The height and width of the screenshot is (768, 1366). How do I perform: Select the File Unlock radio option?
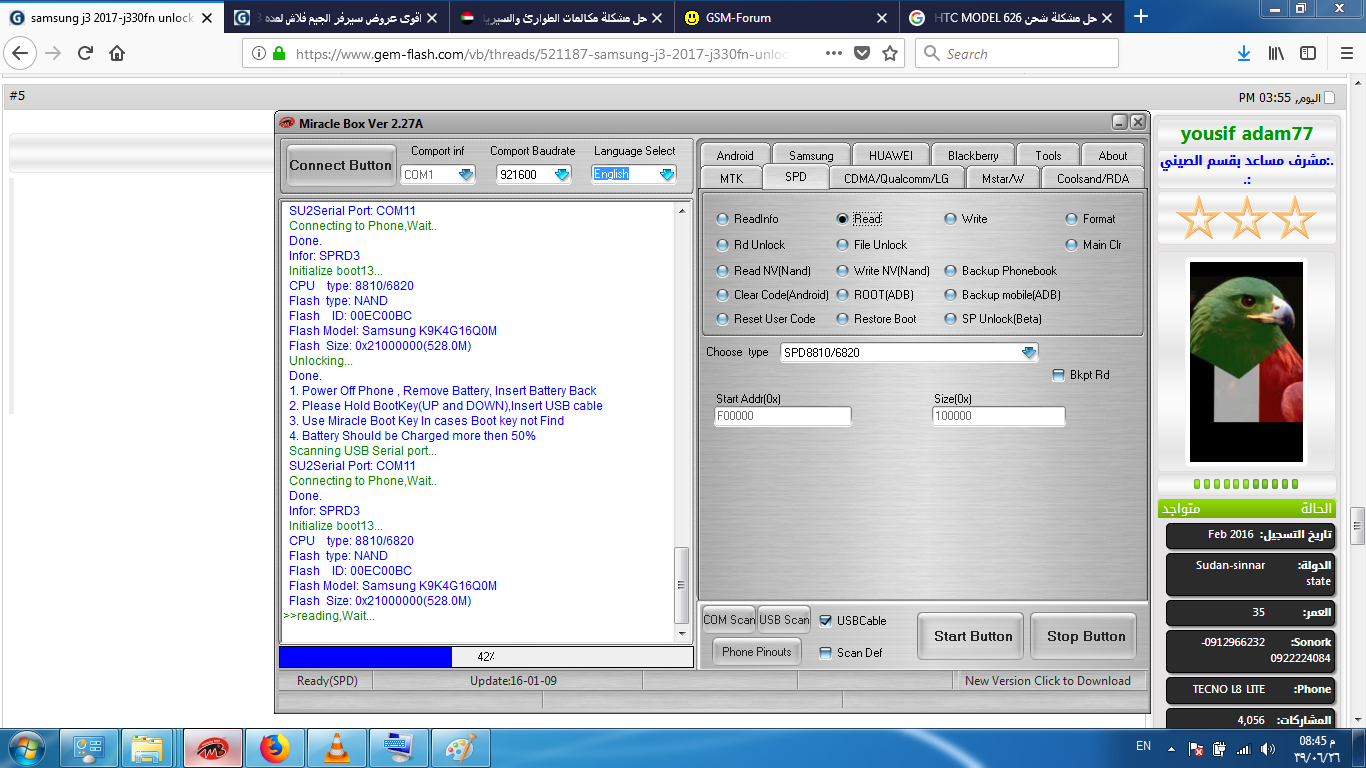(844, 245)
